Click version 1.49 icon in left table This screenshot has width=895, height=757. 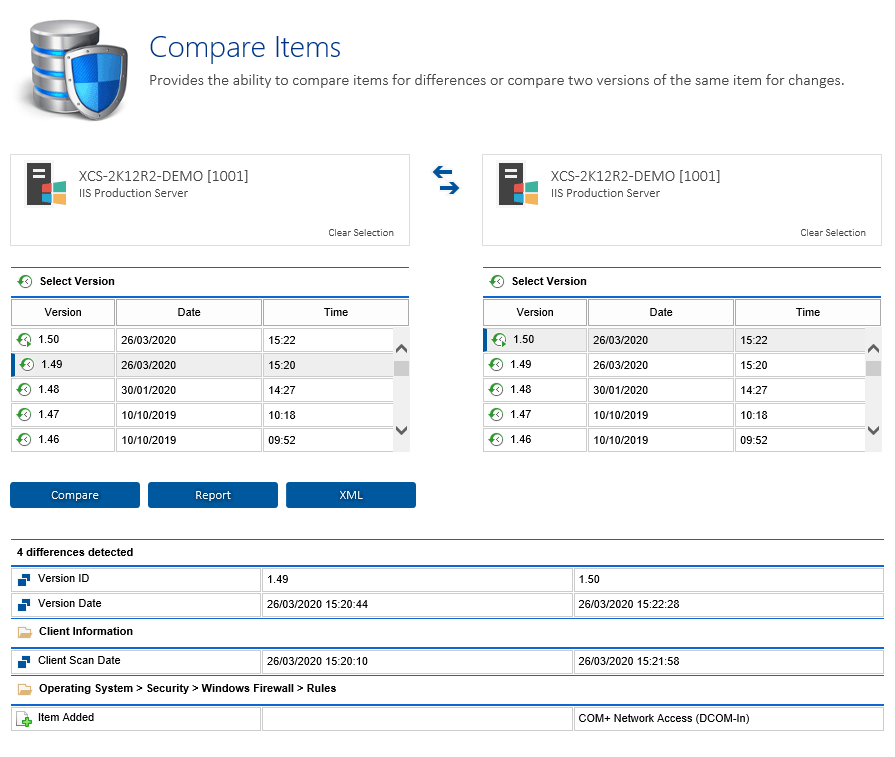point(27,365)
